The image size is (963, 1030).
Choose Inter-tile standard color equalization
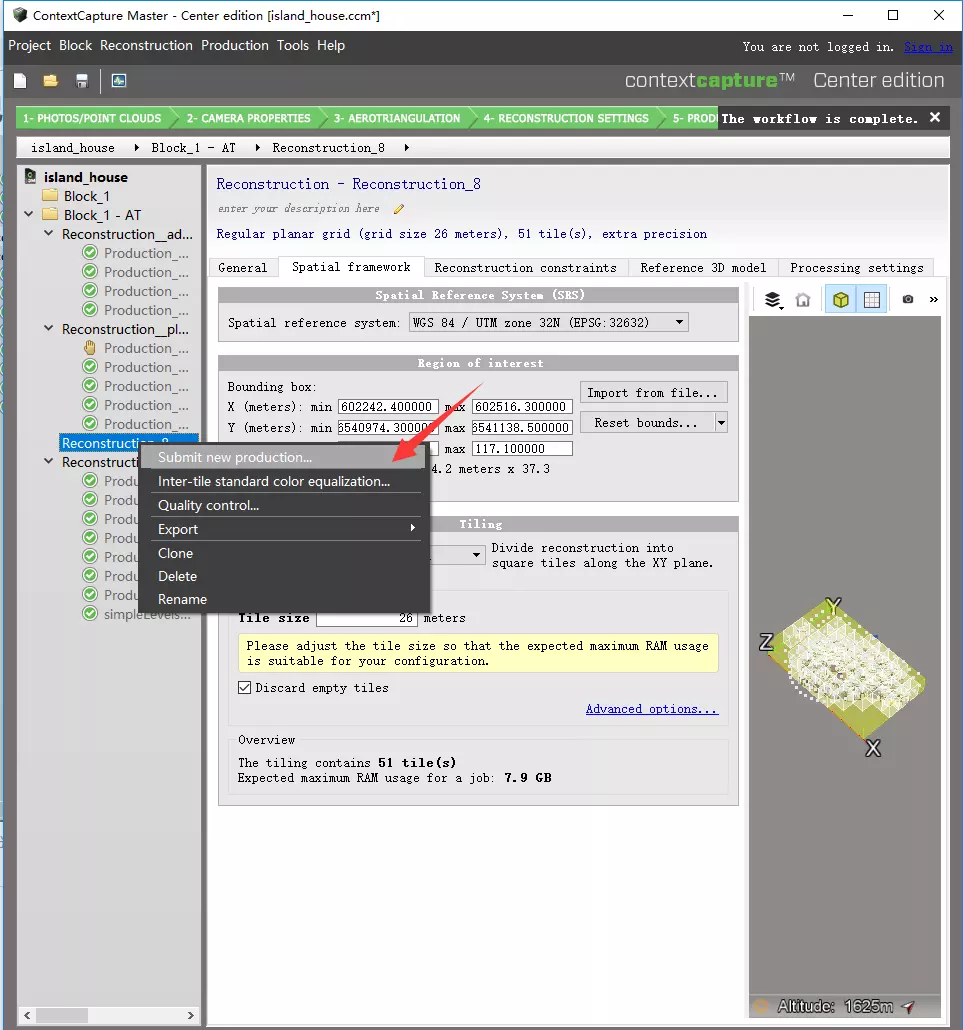coord(283,481)
